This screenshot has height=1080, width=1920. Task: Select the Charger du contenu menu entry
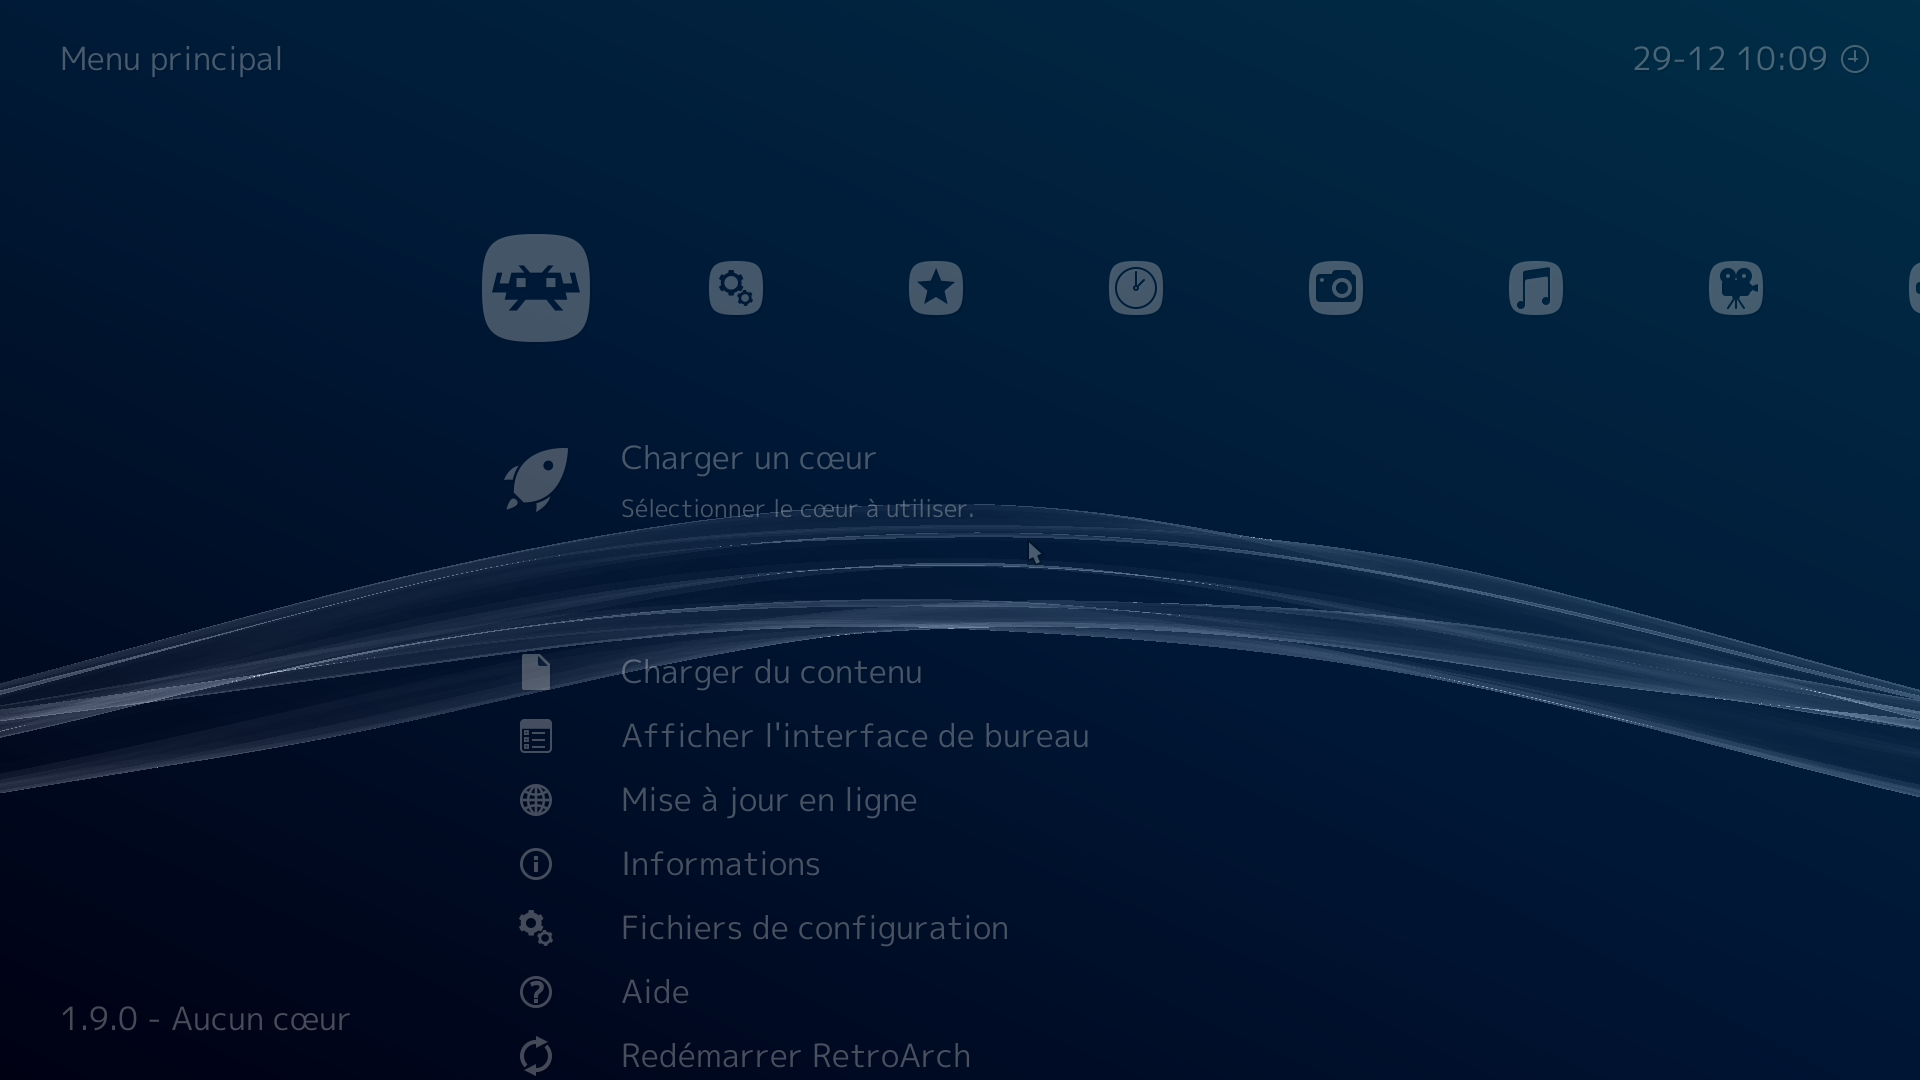tap(771, 671)
